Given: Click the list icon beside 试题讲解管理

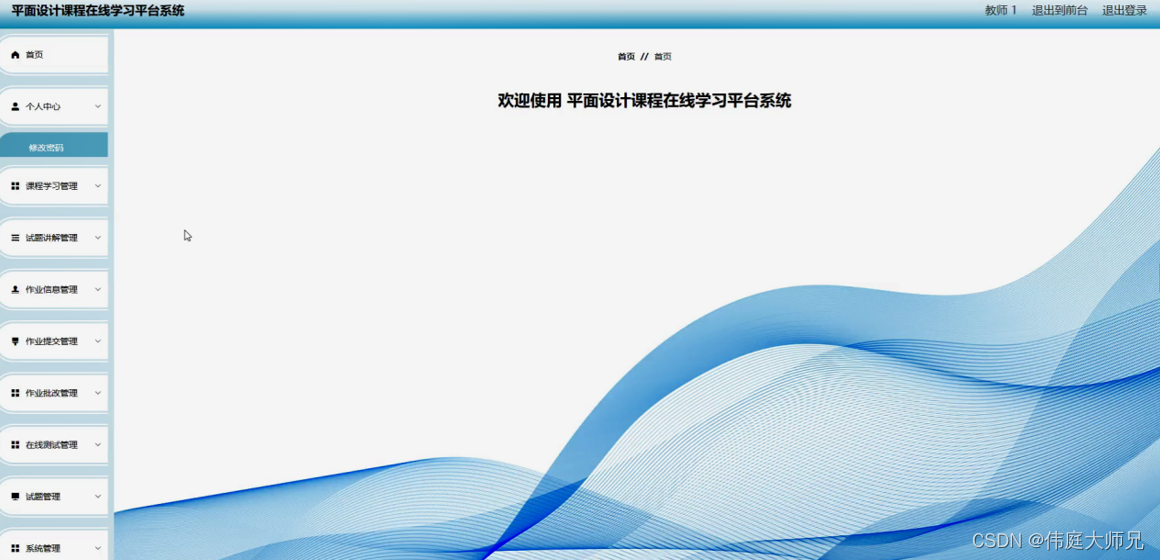Looking at the screenshot, I should [15, 238].
